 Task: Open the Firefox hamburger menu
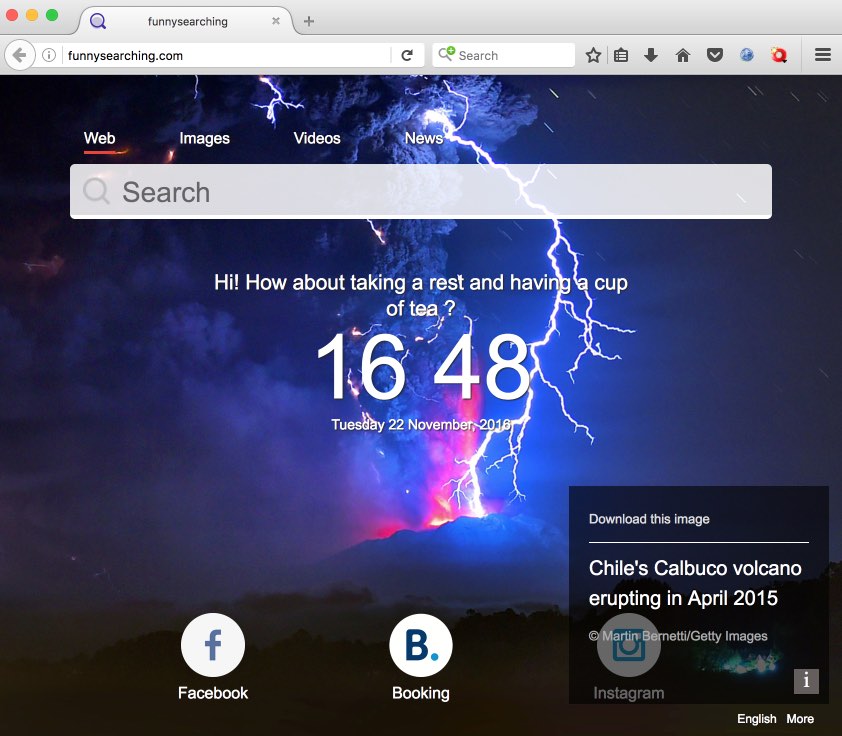pos(822,56)
